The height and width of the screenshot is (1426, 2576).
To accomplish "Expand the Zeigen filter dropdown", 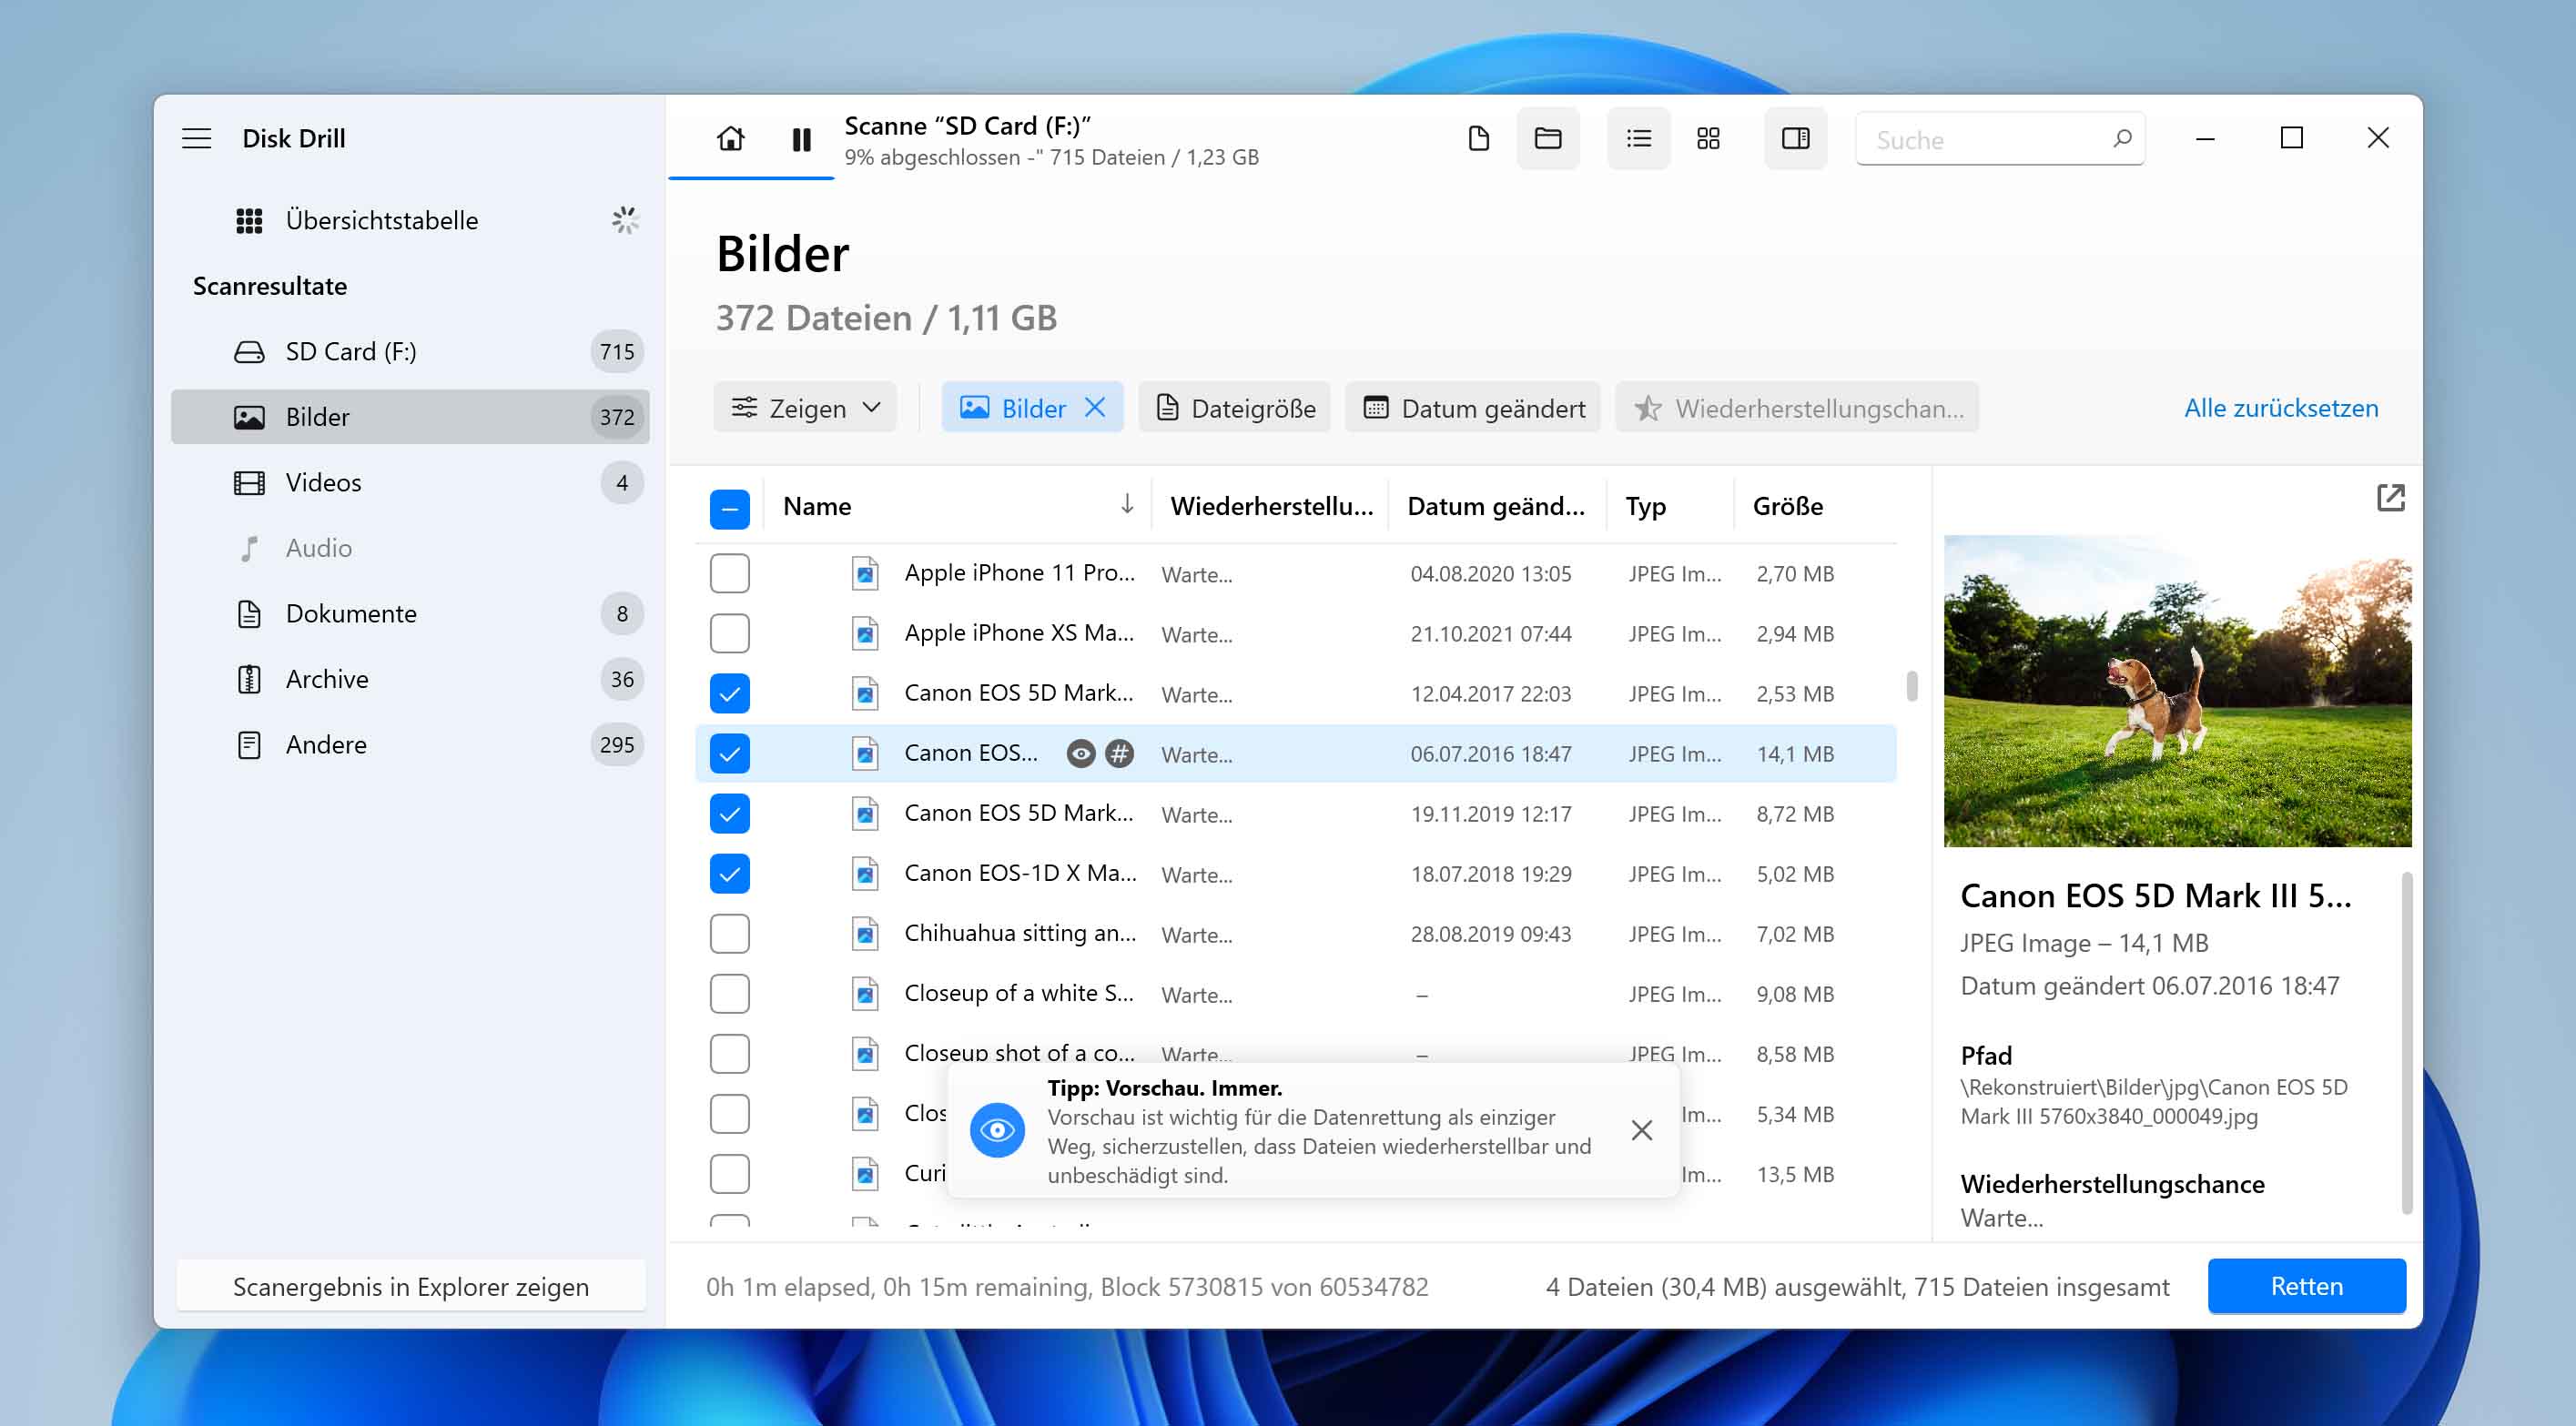I will pos(805,407).
